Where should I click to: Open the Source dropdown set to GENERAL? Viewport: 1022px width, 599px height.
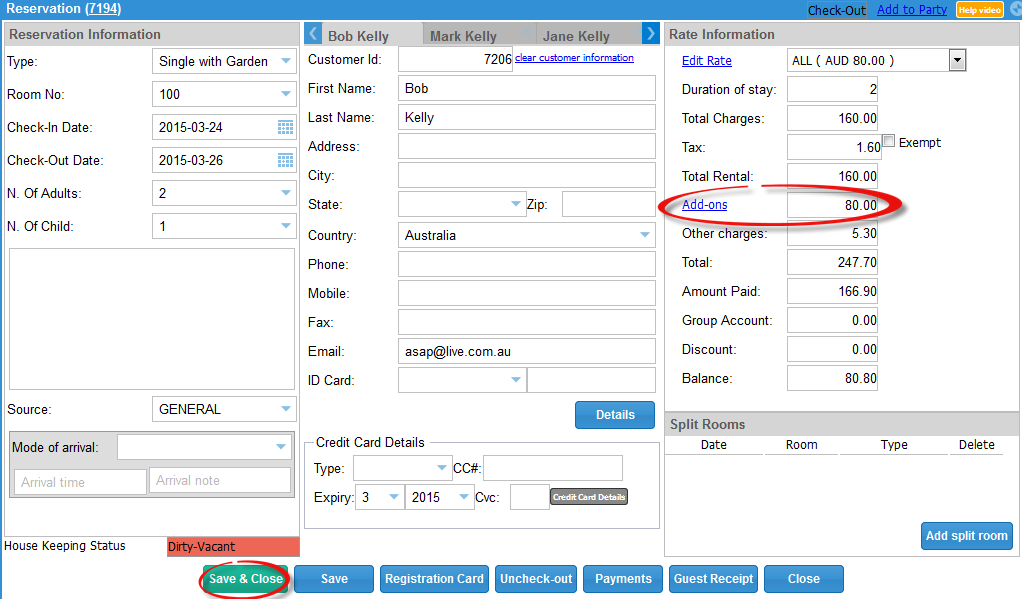tap(286, 409)
